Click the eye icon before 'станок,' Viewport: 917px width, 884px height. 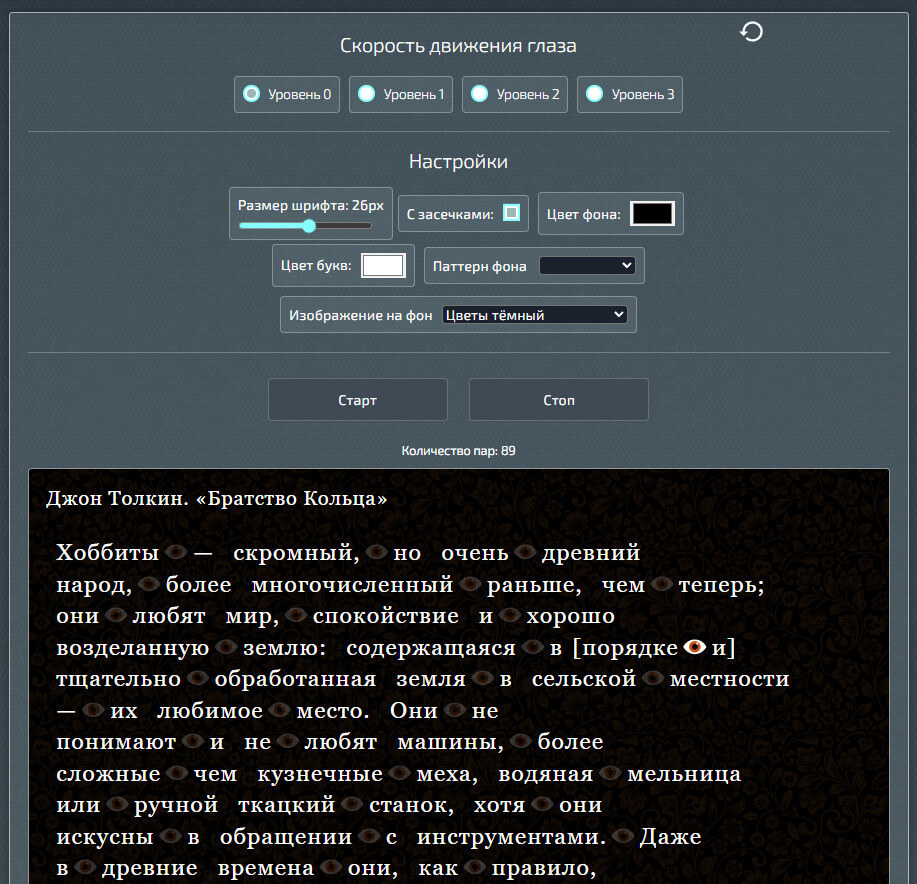[352, 804]
